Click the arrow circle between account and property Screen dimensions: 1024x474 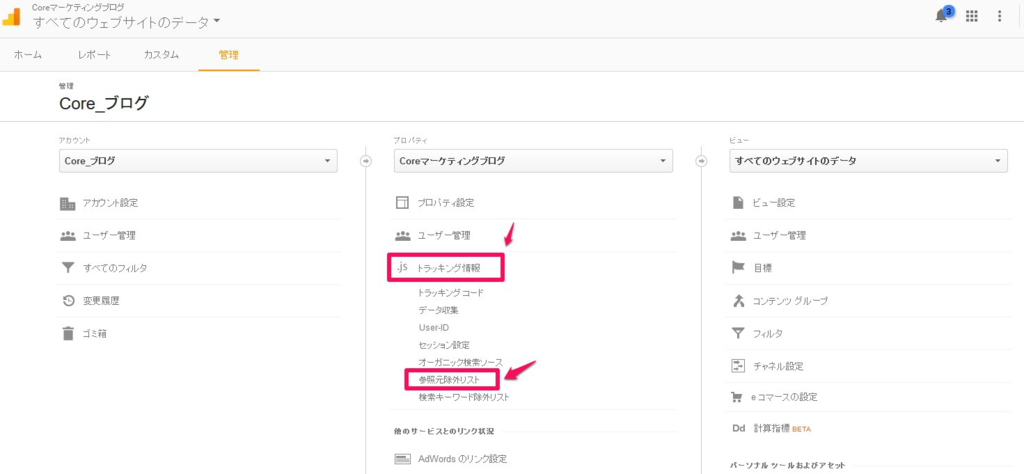click(366, 161)
